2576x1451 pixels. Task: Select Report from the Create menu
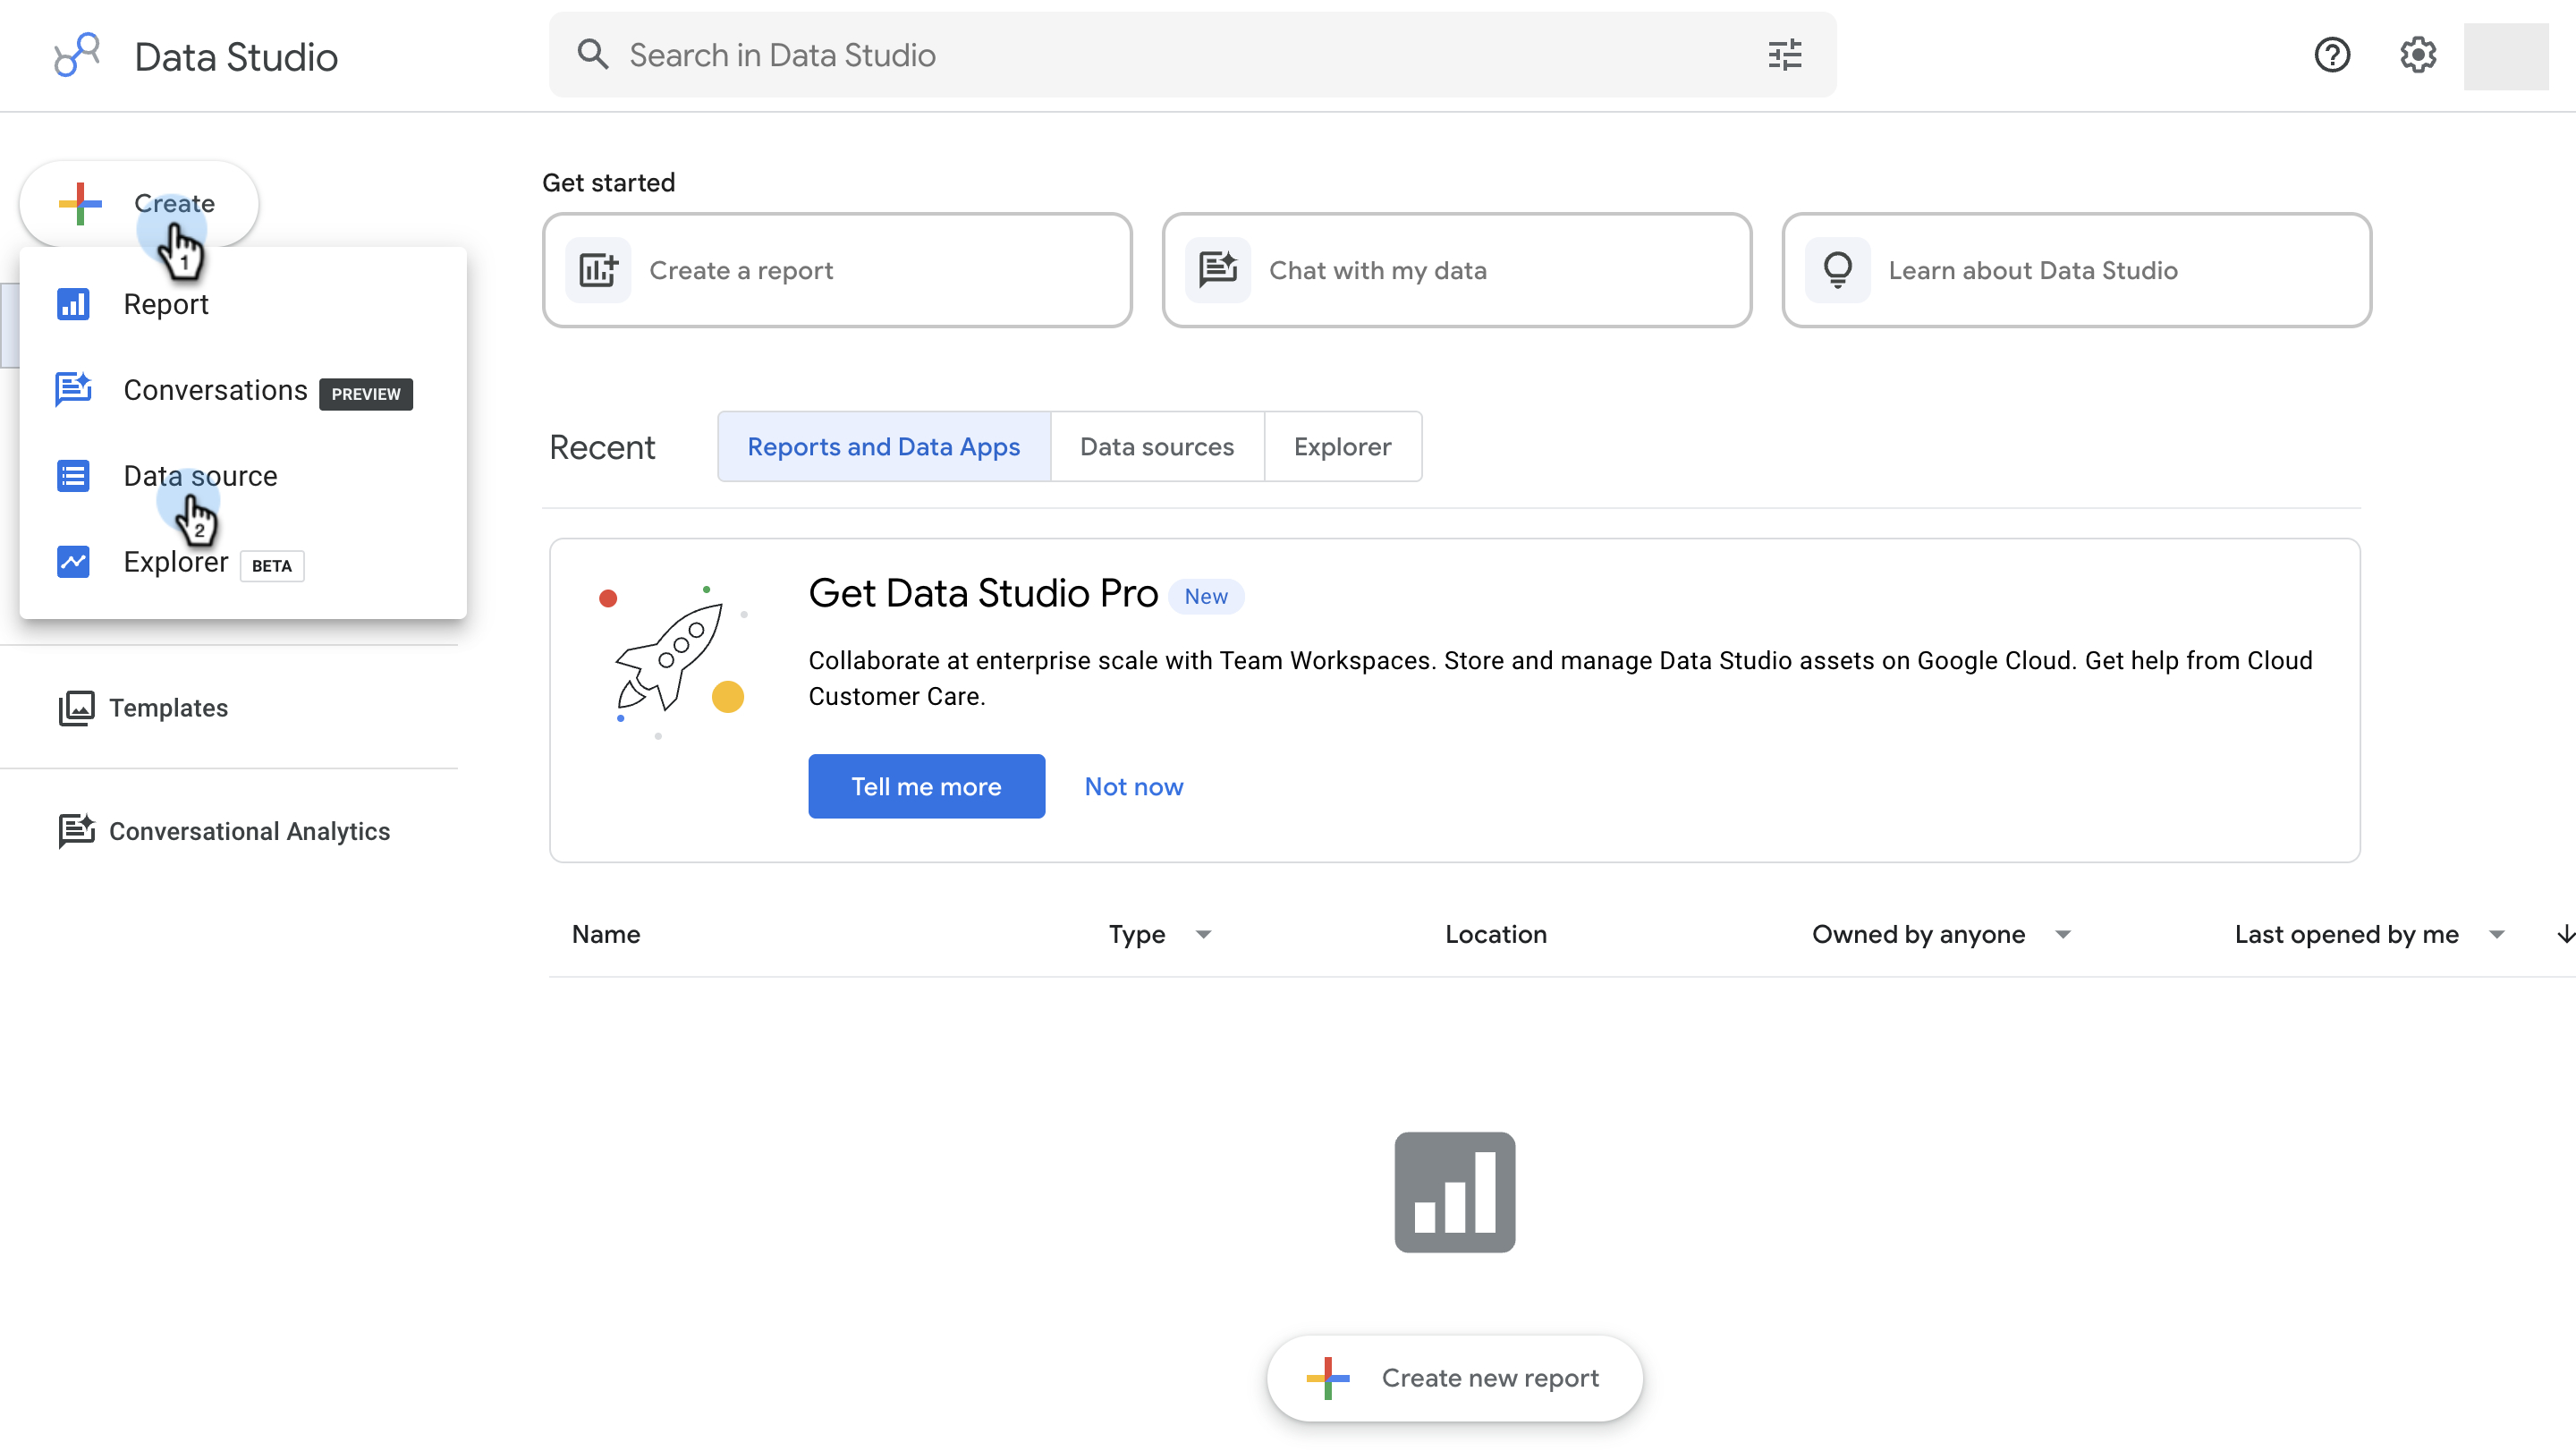pos(243,304)
